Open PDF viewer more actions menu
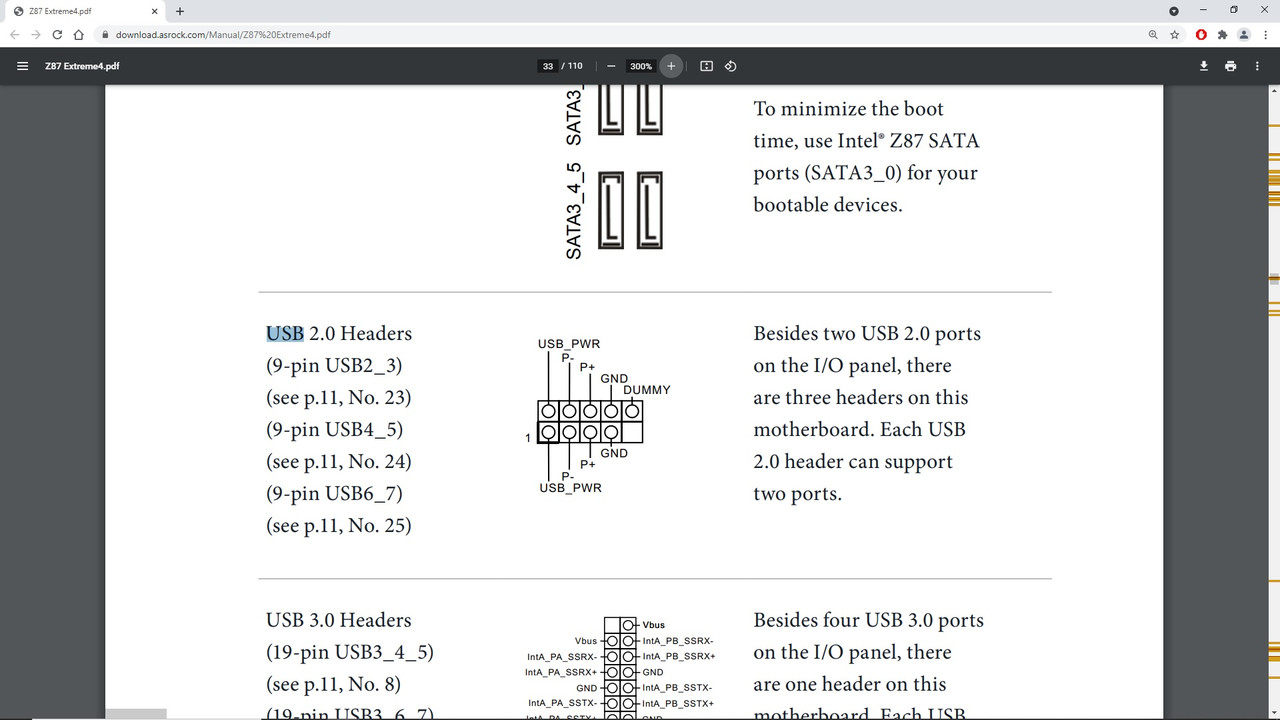The width and height of the screenshot is (1280, 720). (1257, 66)
